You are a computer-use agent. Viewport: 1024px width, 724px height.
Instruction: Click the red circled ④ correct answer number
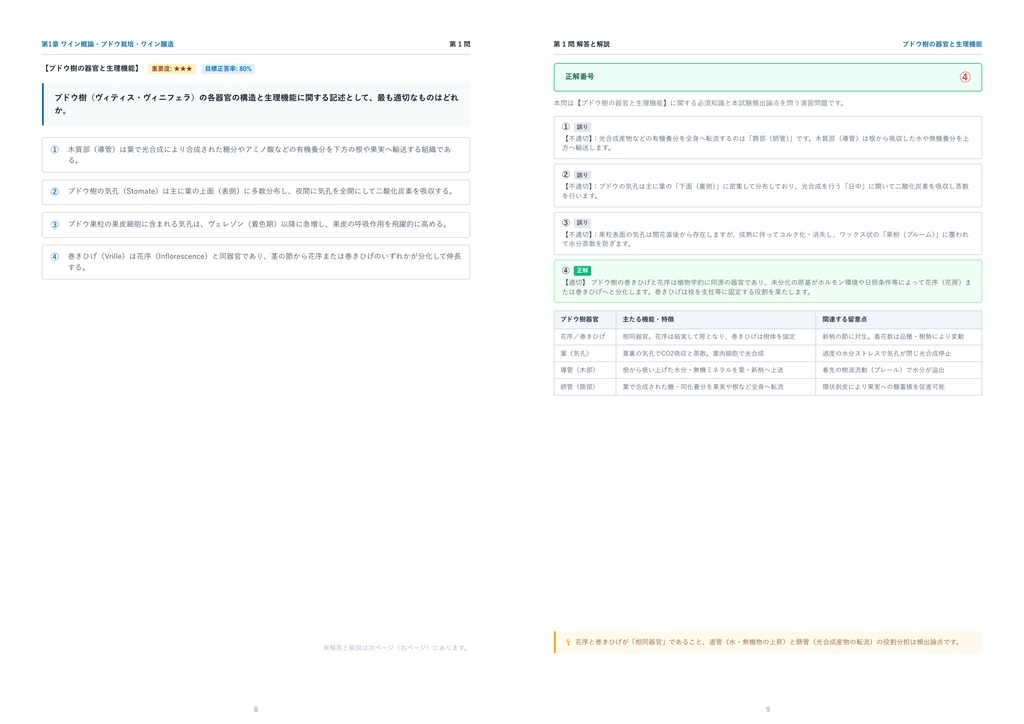point(965,77)
